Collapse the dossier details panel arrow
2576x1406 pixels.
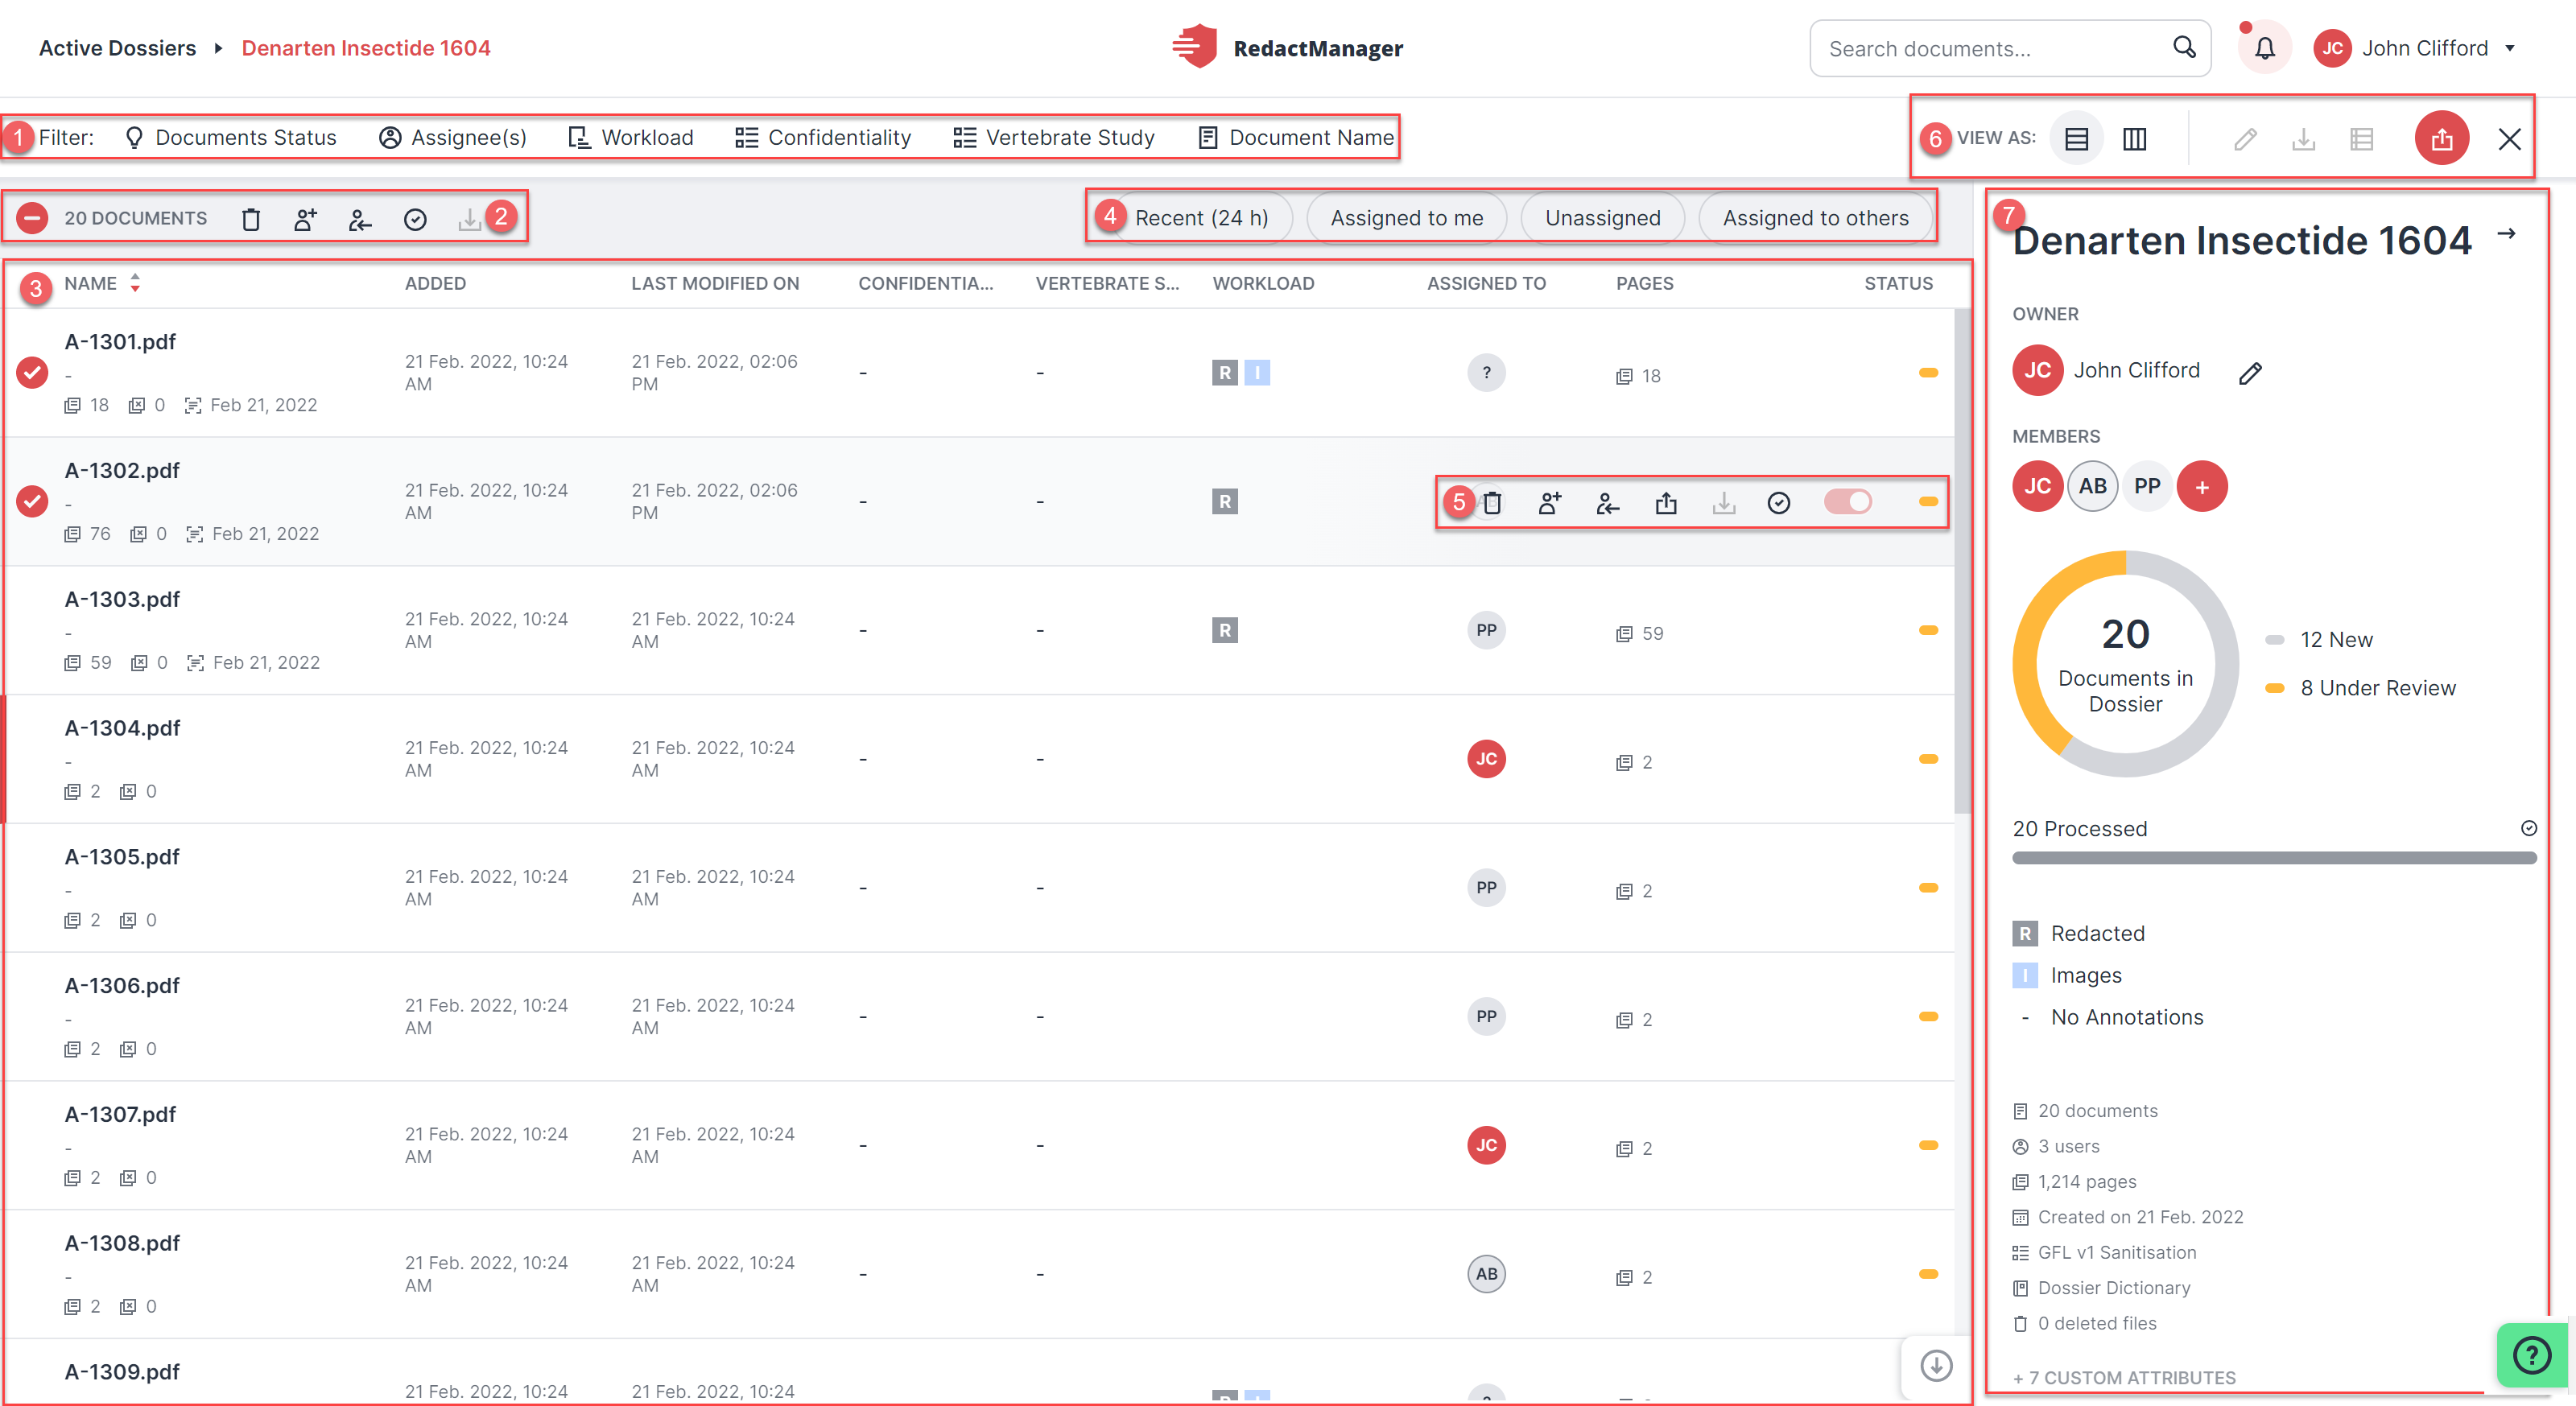tap(2506, 234)
